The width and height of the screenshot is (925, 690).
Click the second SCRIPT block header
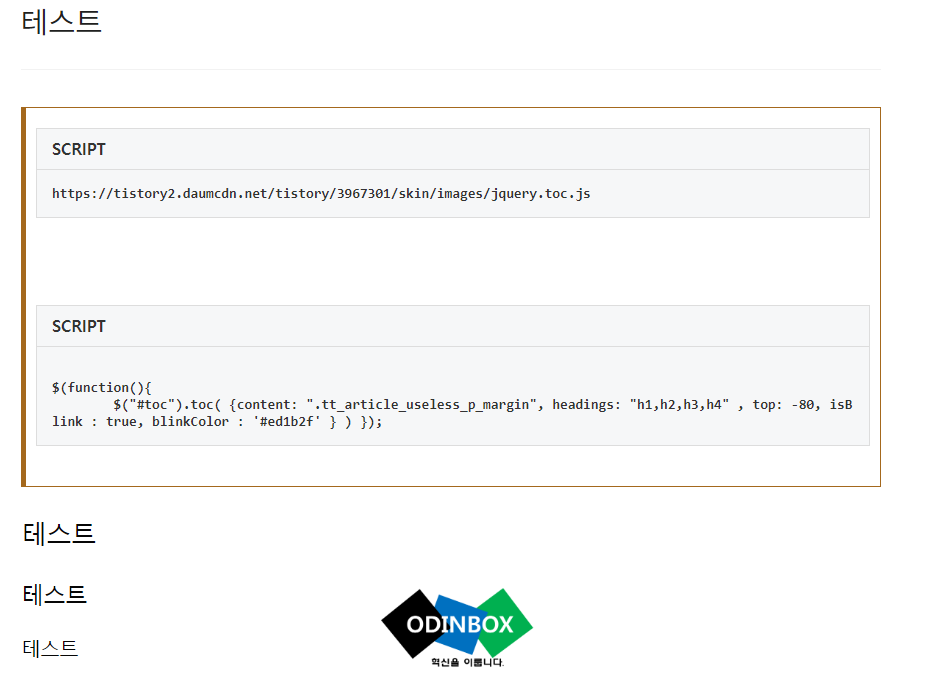452,326
